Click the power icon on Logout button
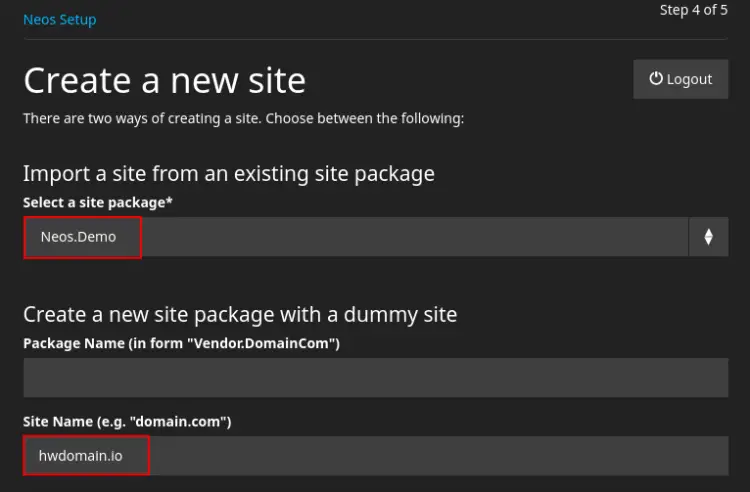This screenshot has height=492, width=750. pos(656,79)
